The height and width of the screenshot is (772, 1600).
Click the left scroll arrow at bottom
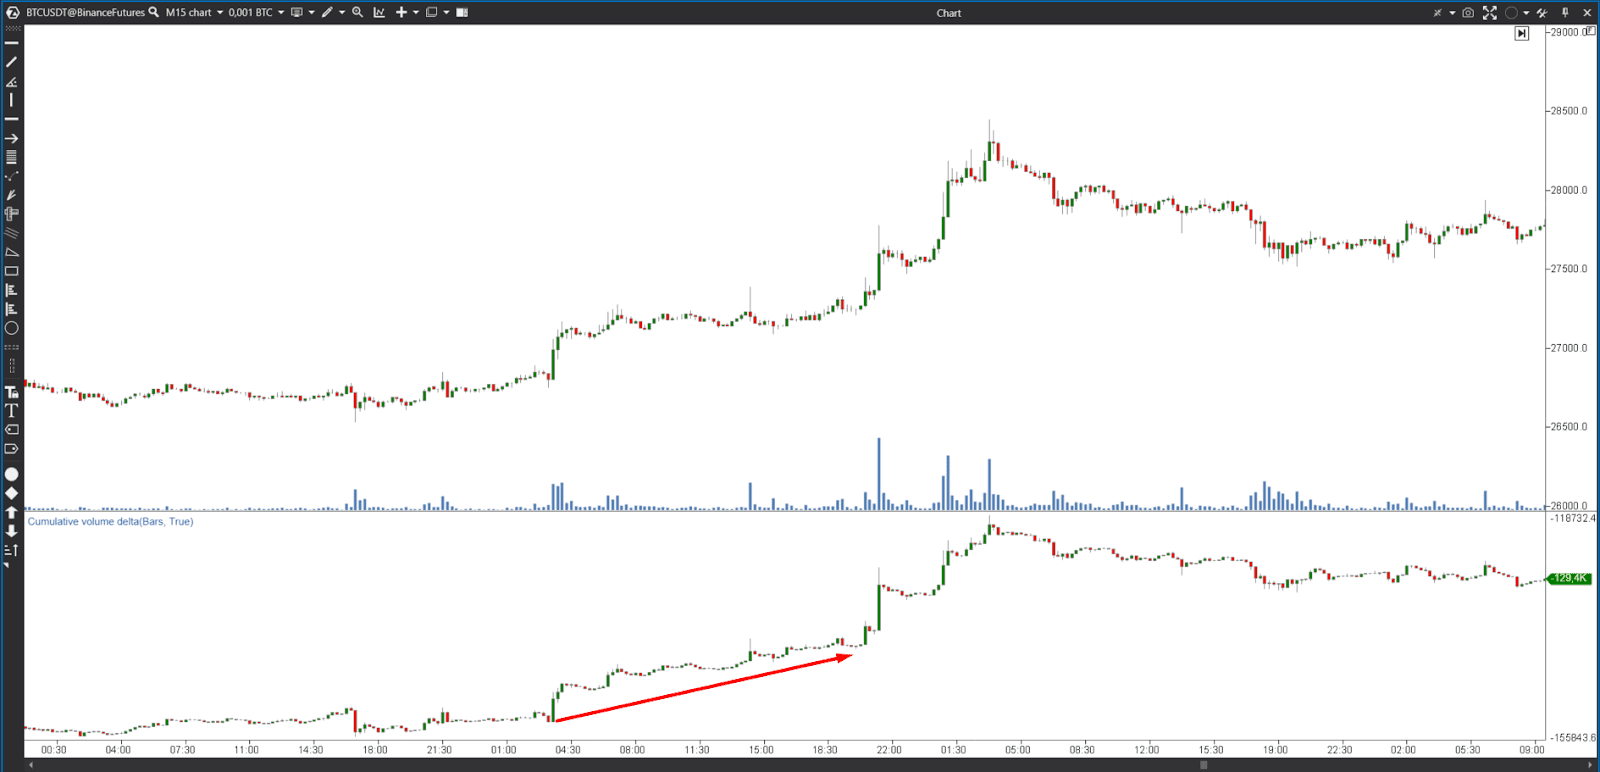coord(30,765)
